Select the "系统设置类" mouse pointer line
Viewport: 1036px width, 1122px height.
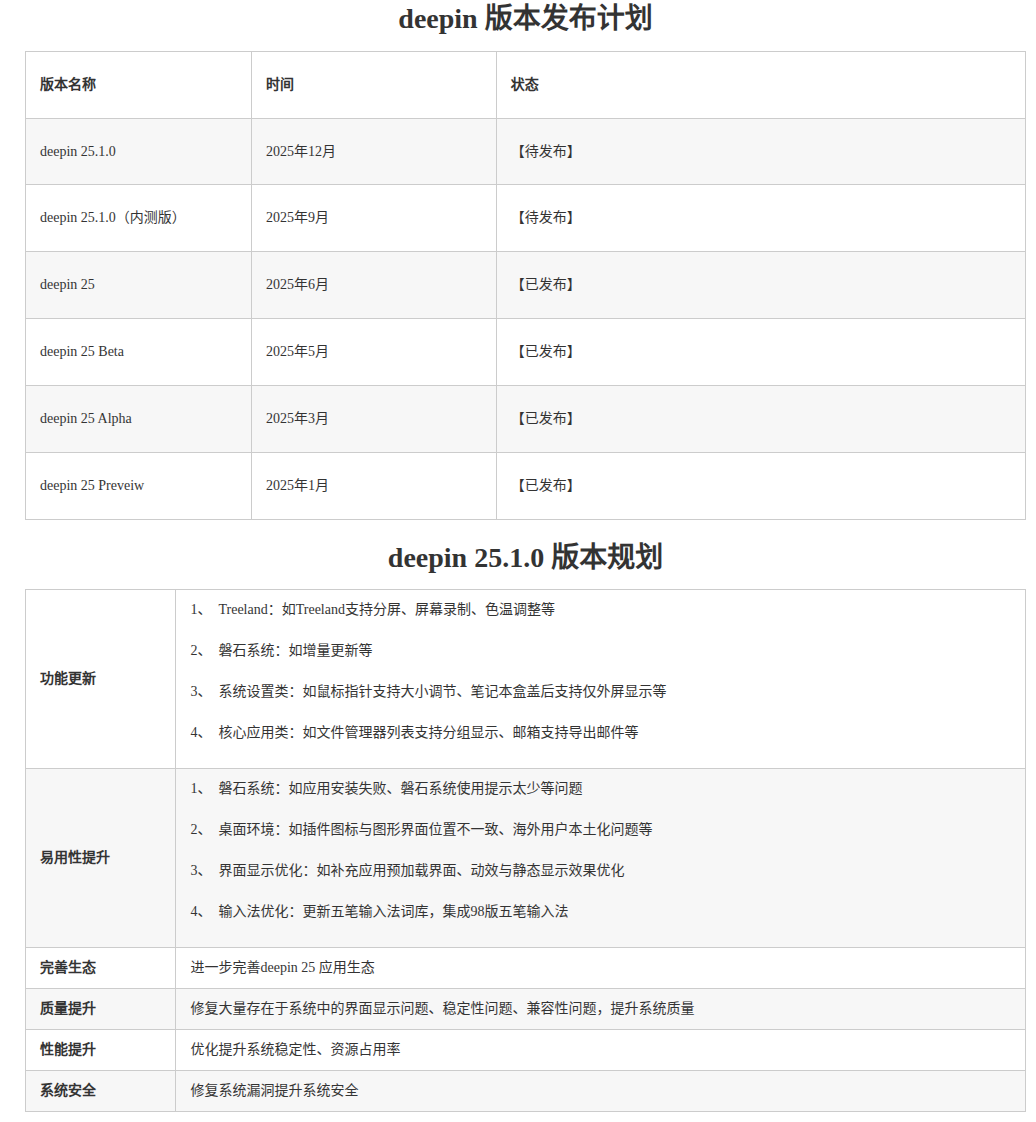429,692
